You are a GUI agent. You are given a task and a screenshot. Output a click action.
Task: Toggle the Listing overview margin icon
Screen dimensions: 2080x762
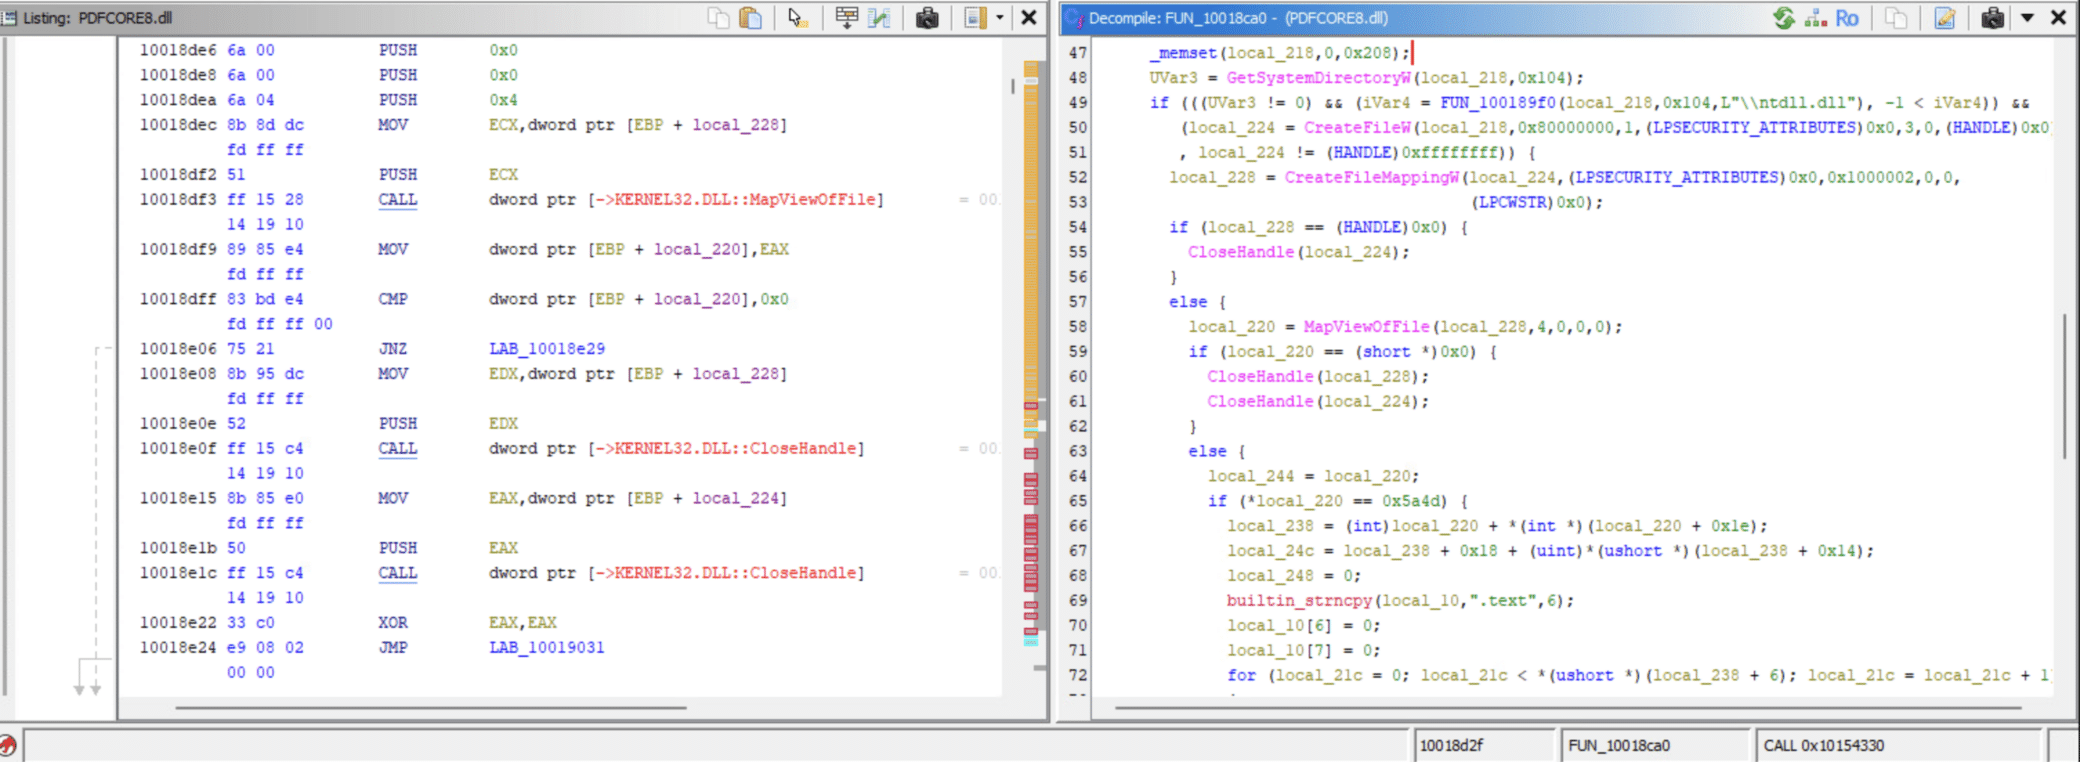pos(975,18)
